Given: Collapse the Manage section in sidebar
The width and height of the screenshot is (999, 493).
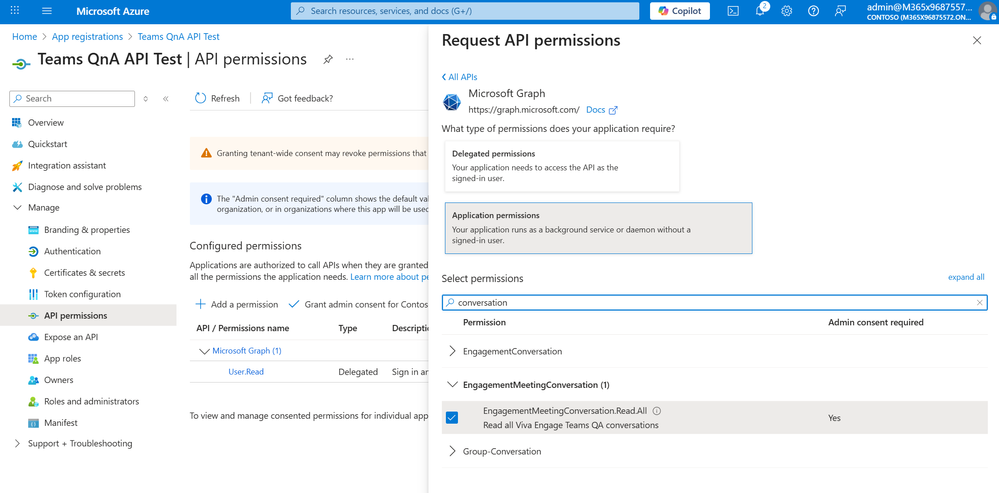Looking at the screenshot, I should 17,208.
